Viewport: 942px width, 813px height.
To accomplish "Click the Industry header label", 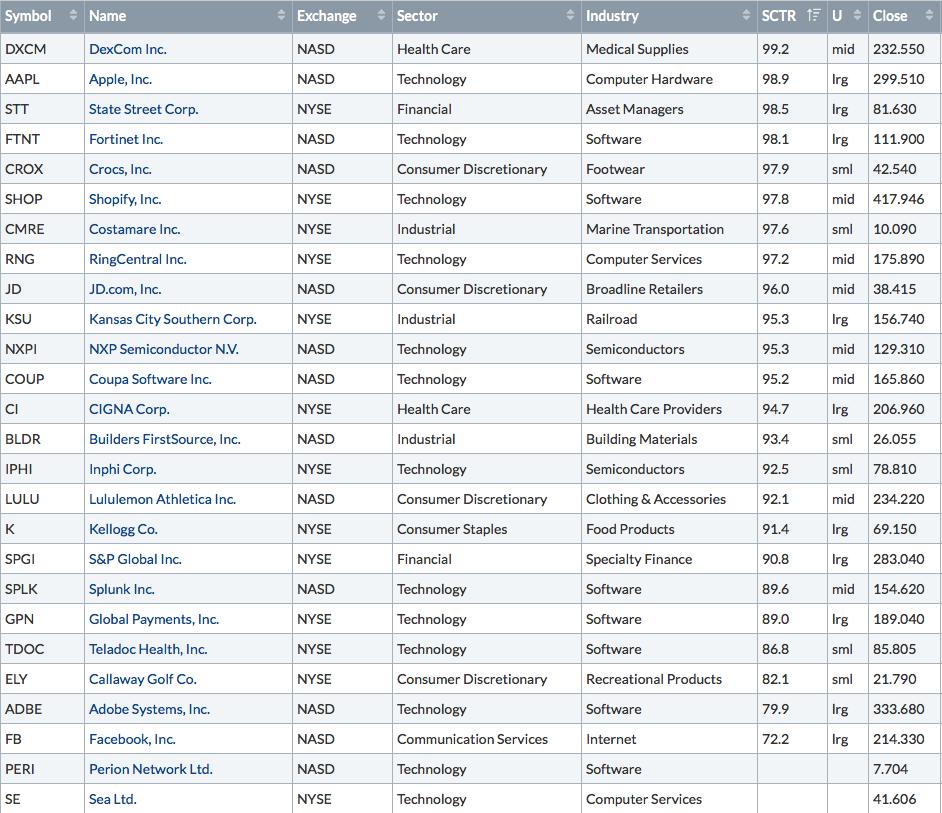I will [x=612, y=16].
